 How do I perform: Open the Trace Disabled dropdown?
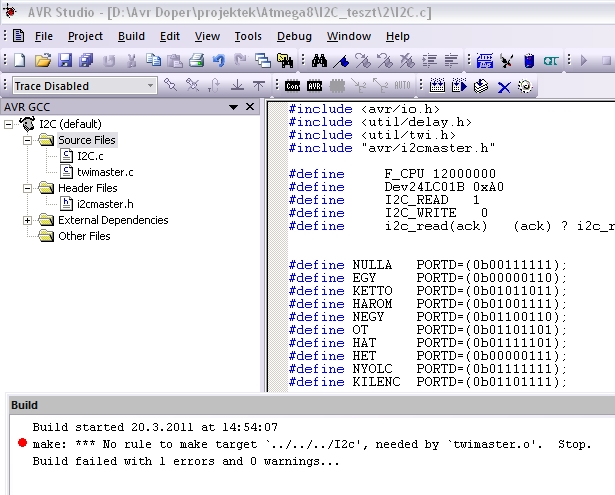pyautogui.click(x=150, y=86)
